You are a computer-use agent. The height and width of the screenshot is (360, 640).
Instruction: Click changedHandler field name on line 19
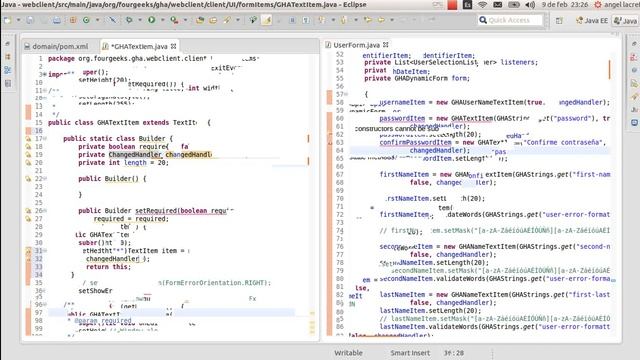(x=189, y=155)
